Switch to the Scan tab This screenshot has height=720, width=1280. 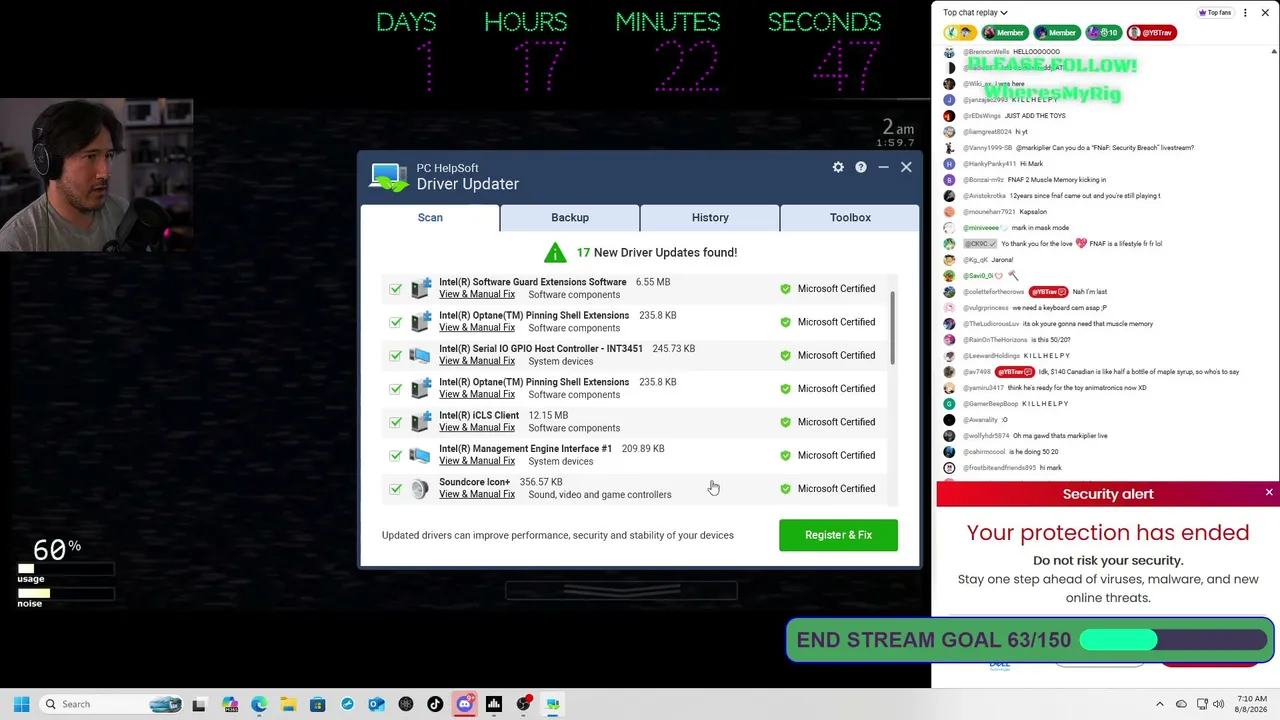(430, 217)
